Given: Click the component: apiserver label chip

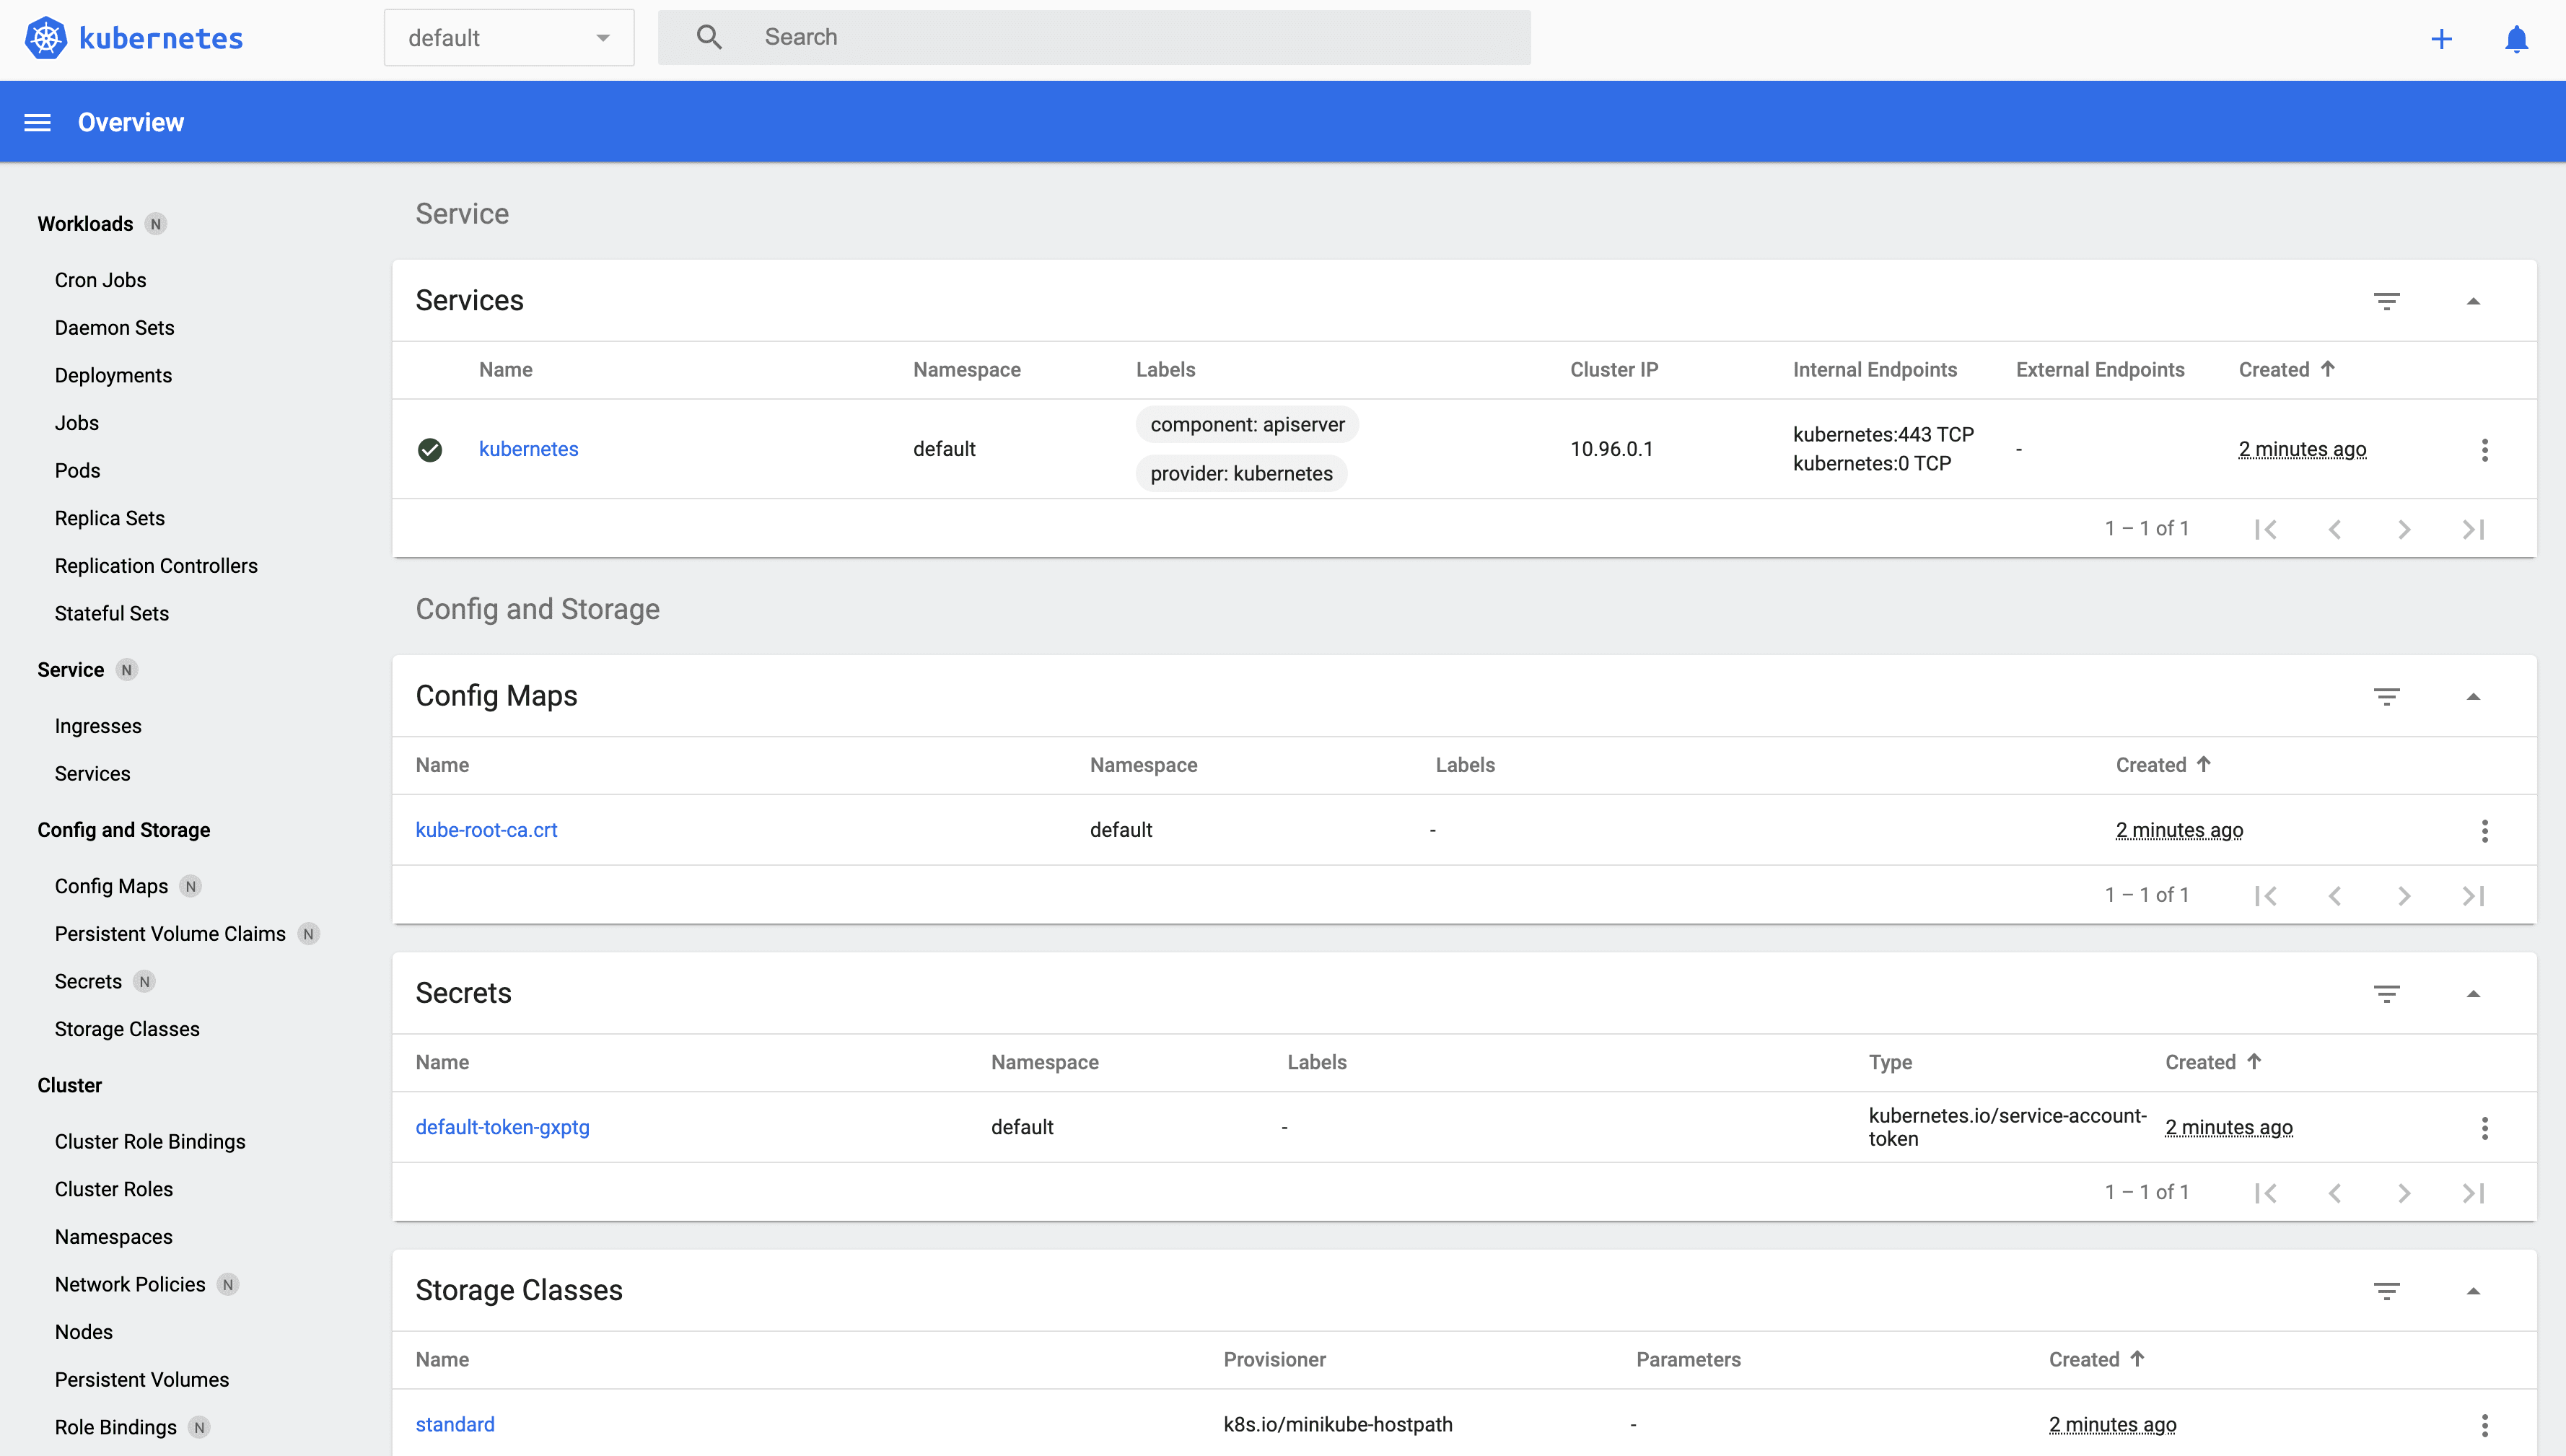Looking at the screenshot, I should click(x=1247, y=425).
